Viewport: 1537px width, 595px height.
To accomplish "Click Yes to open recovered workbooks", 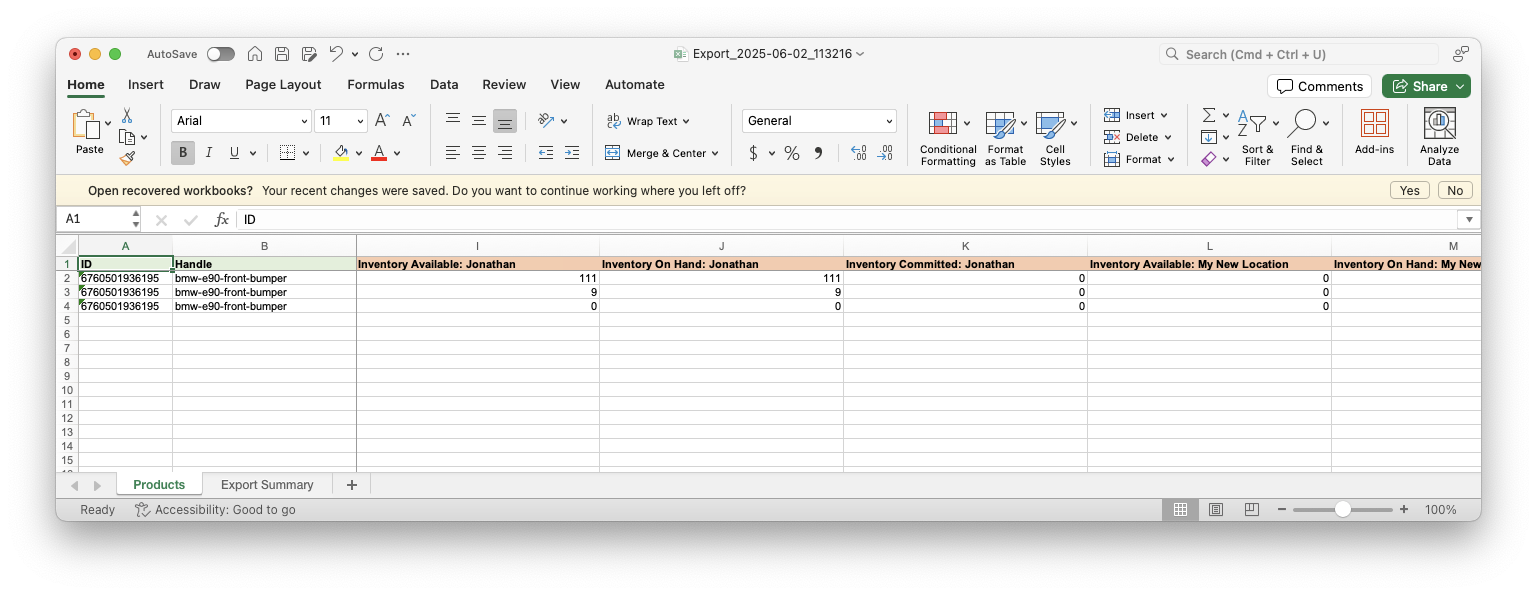I will click(x=1409, y=191).
